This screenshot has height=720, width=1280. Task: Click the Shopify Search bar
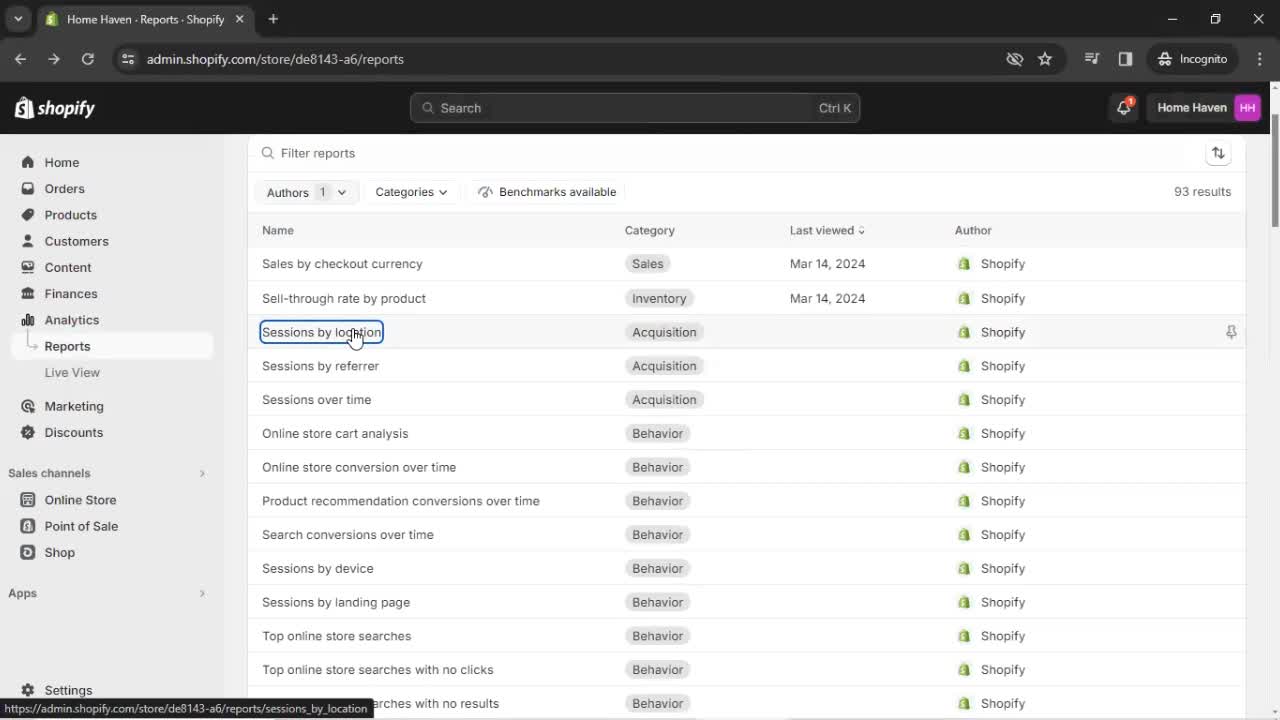tap(635, 108)
